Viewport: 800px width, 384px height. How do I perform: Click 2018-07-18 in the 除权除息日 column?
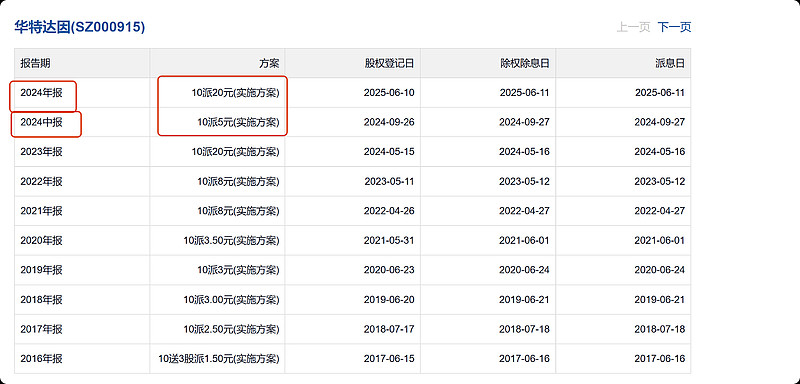524,329
